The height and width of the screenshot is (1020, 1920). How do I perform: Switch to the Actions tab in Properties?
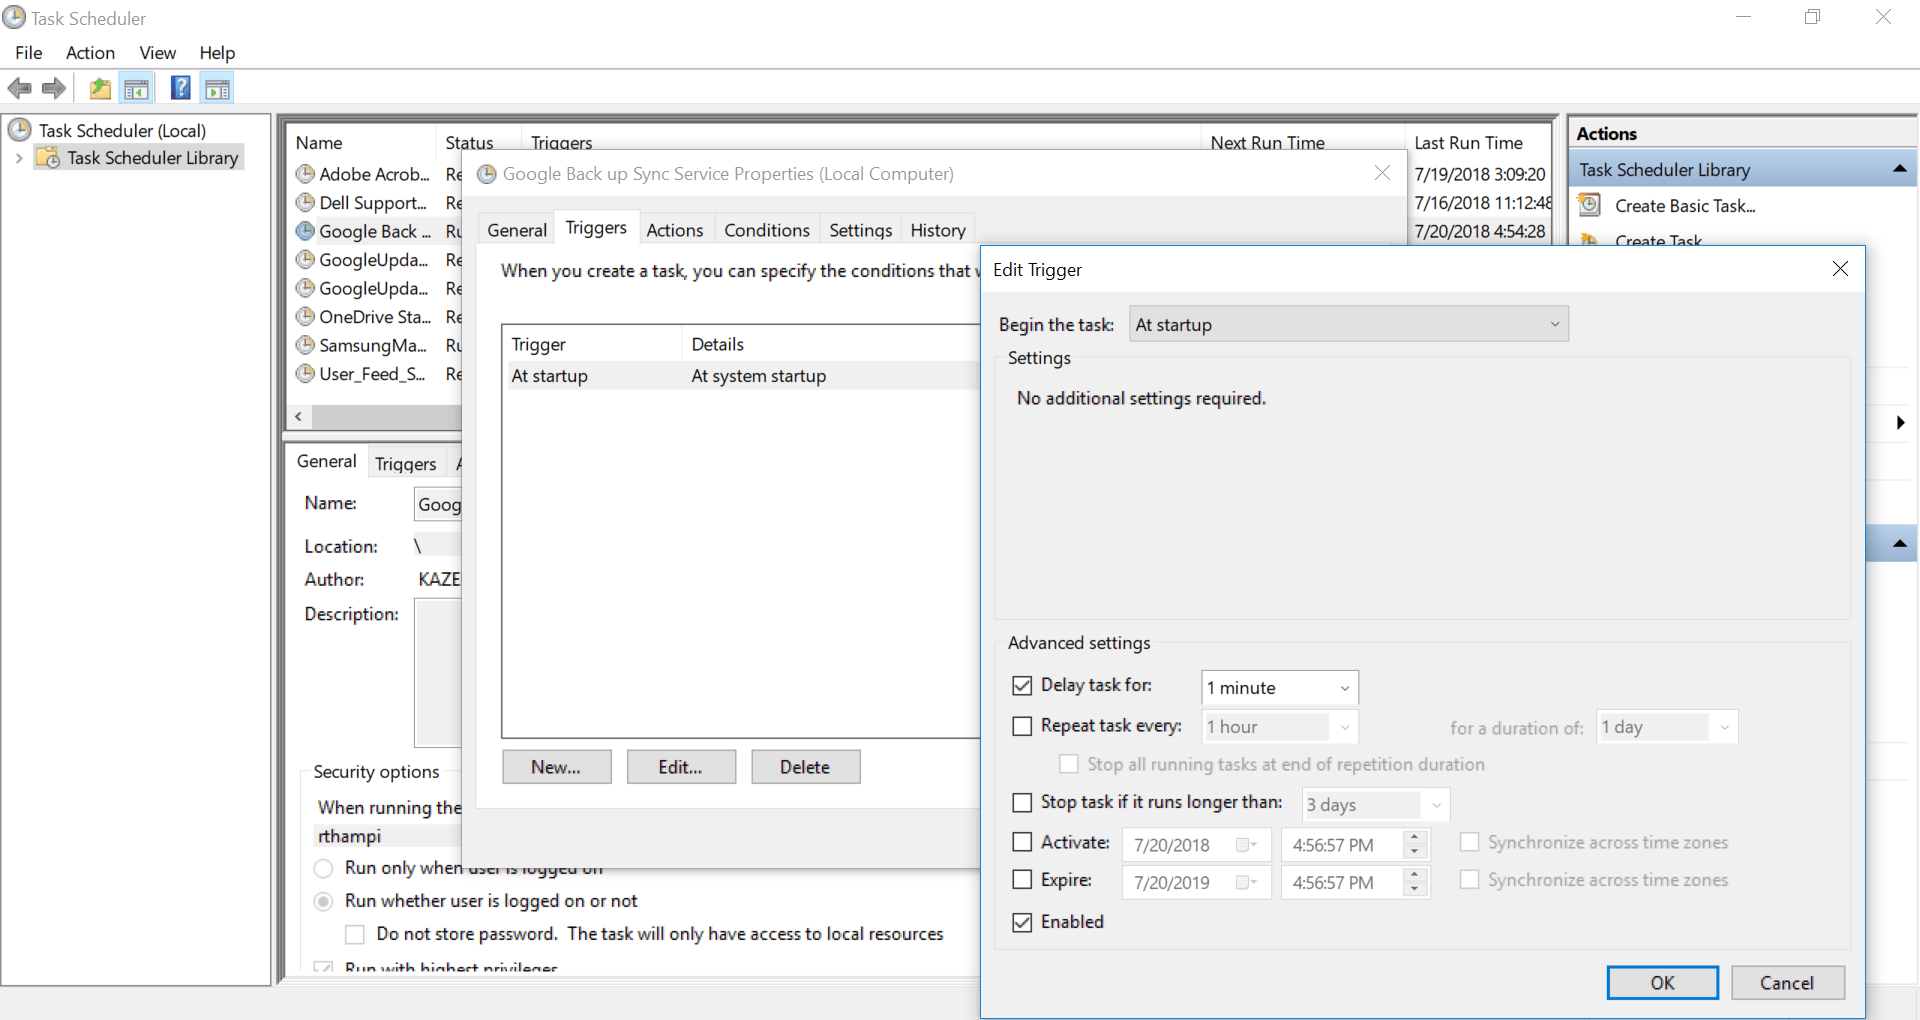point(675,230)
